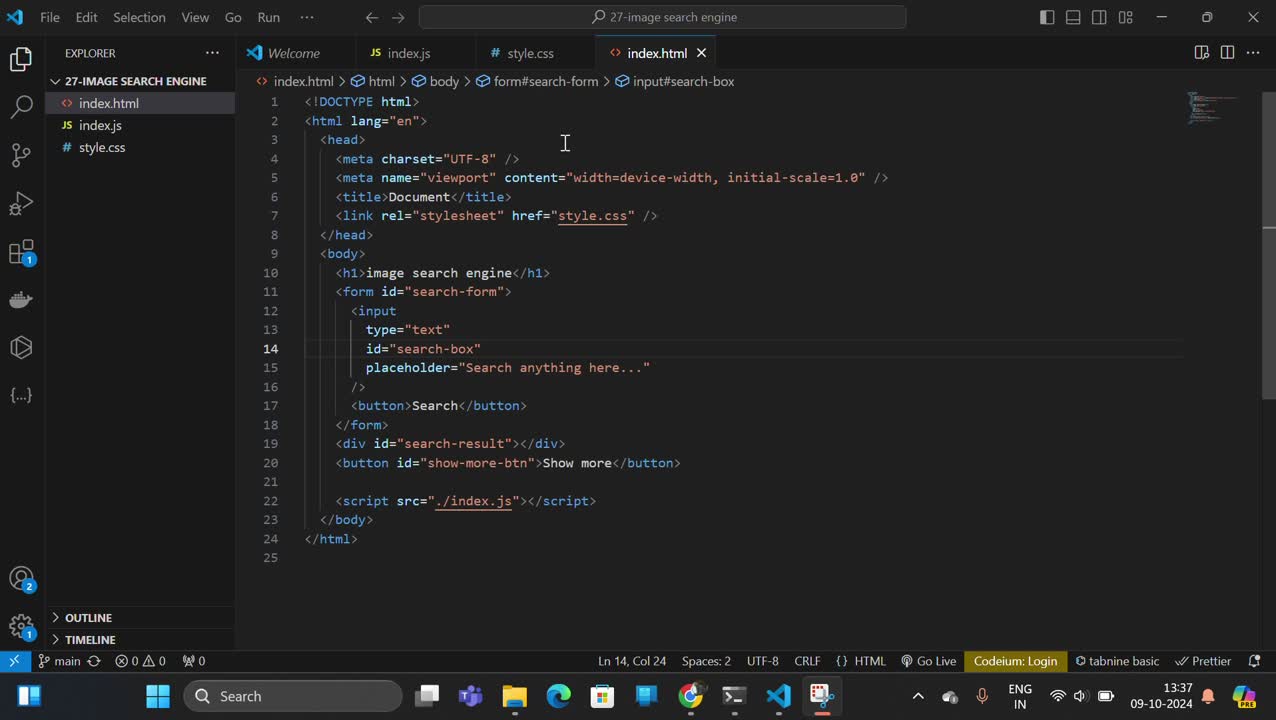Click the Windows taskbar Search box
Viewport: 1276px width, 720px height.
coord(293,696)
